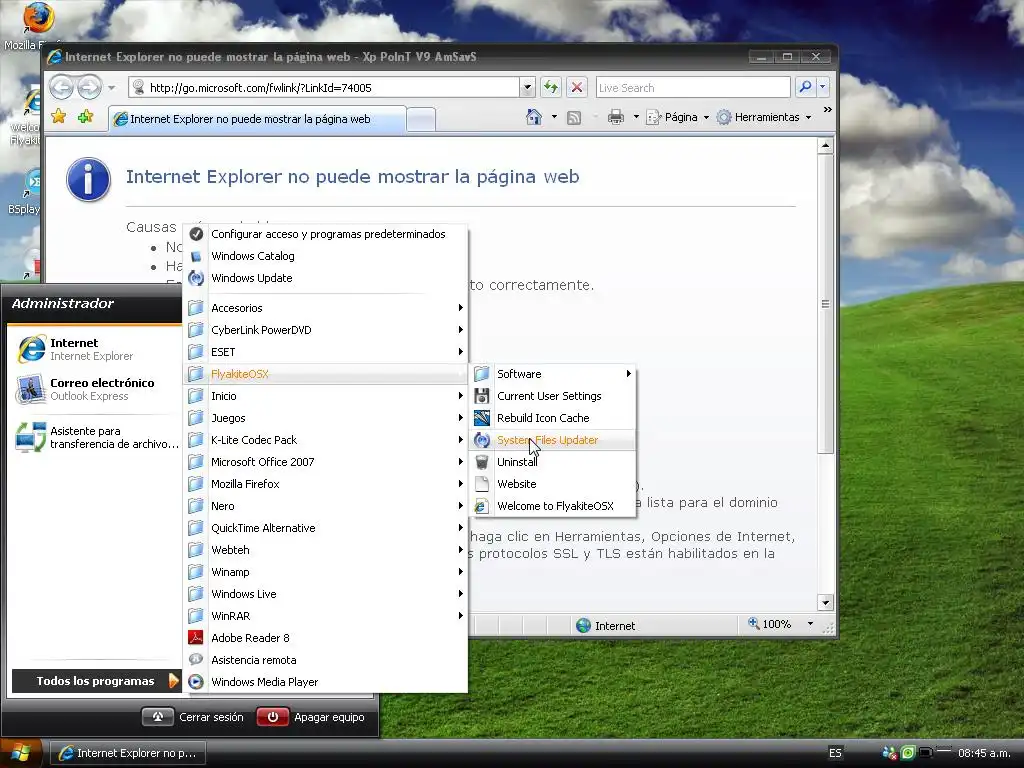Click the Add to Favorites icon
The image size is (1024, 768).
click(85, 117)
